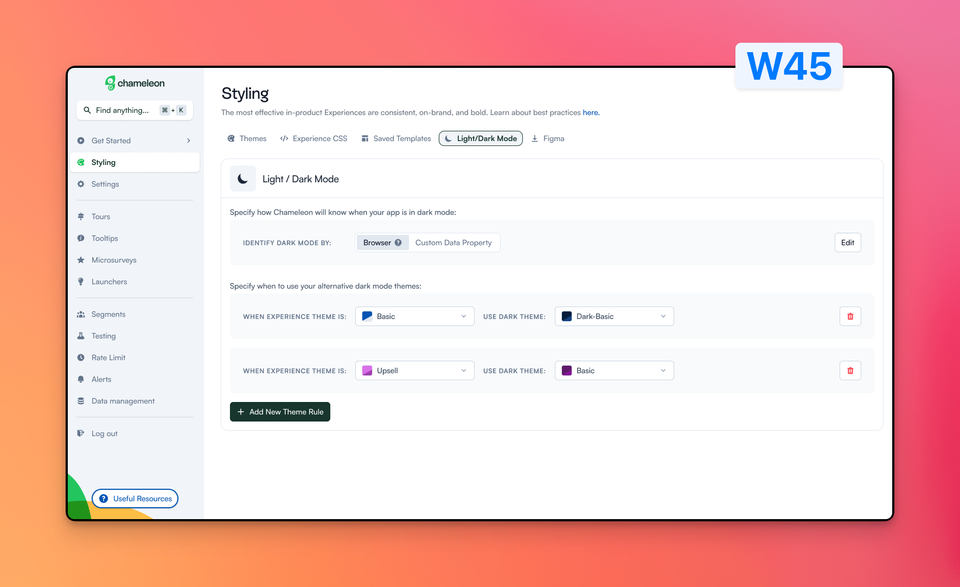Click the Alerts bell icon
Viewport: 960px width, 587px height.
pyautogui.click(x=81, y=379)
